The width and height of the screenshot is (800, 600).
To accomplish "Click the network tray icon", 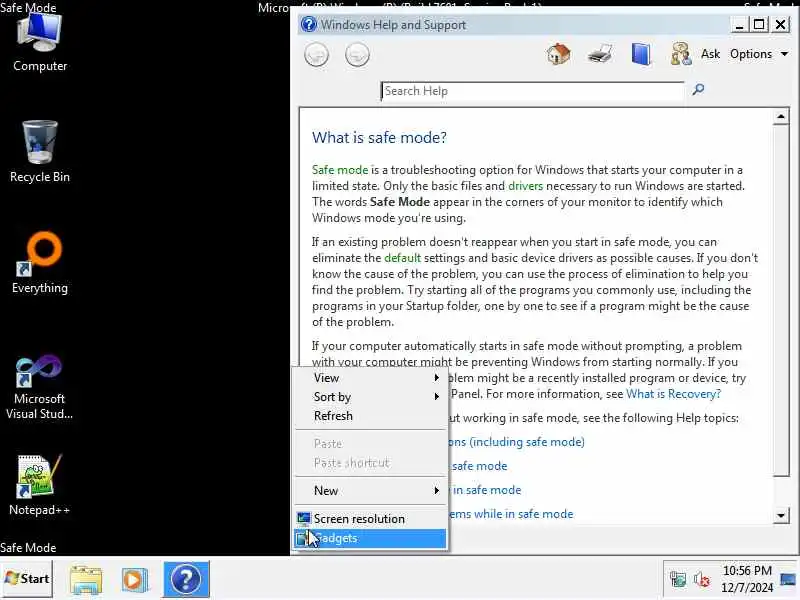I will tap(678, 579).
